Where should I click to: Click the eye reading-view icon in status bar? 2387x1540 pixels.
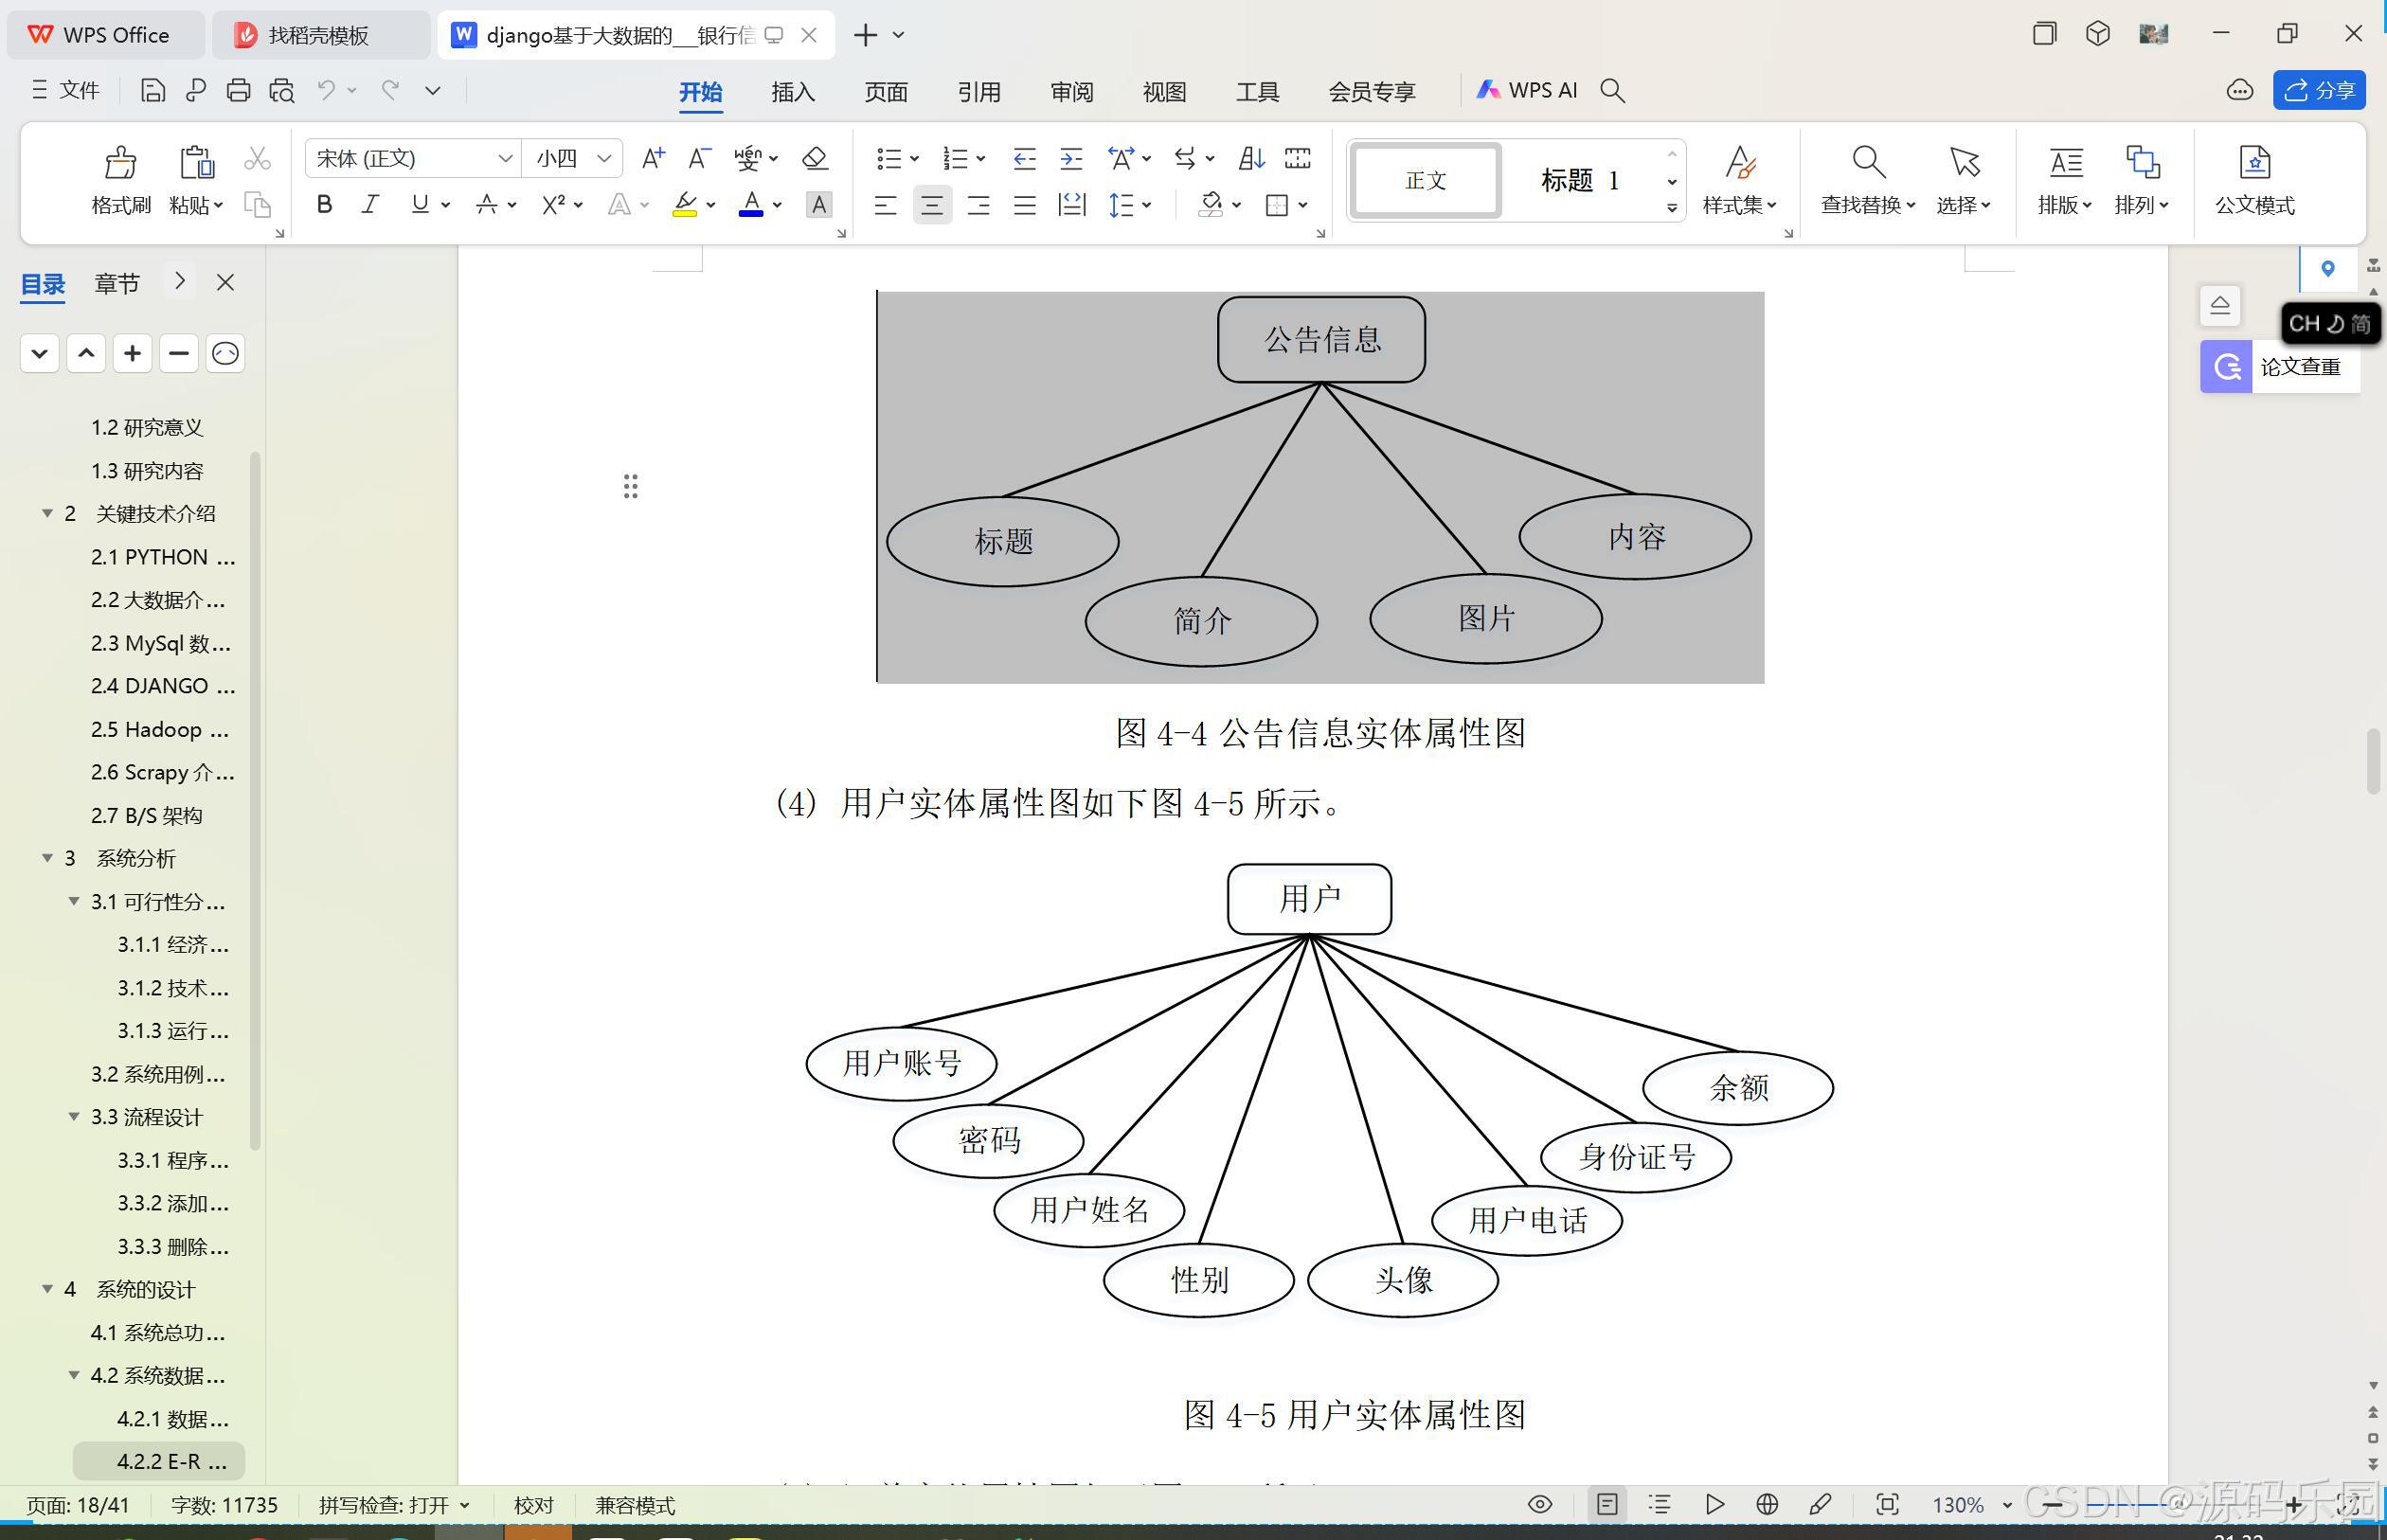(x=1539, y=1504)
